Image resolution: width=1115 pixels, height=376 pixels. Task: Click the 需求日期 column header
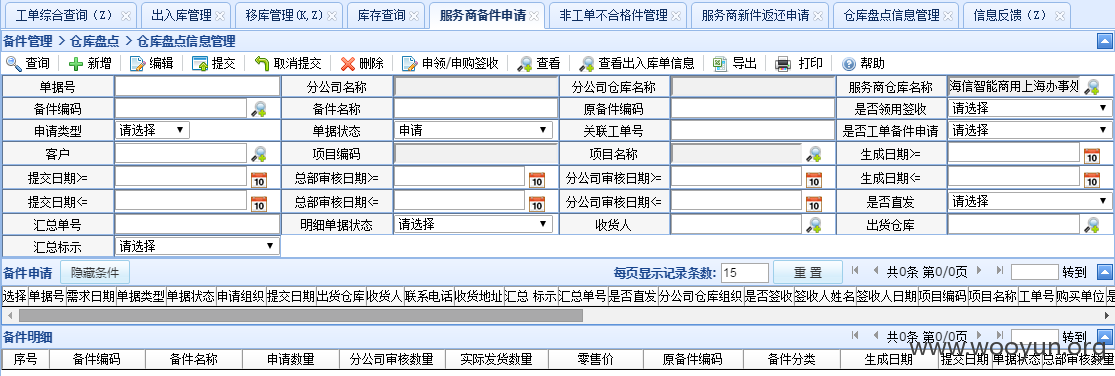point(90,296)
